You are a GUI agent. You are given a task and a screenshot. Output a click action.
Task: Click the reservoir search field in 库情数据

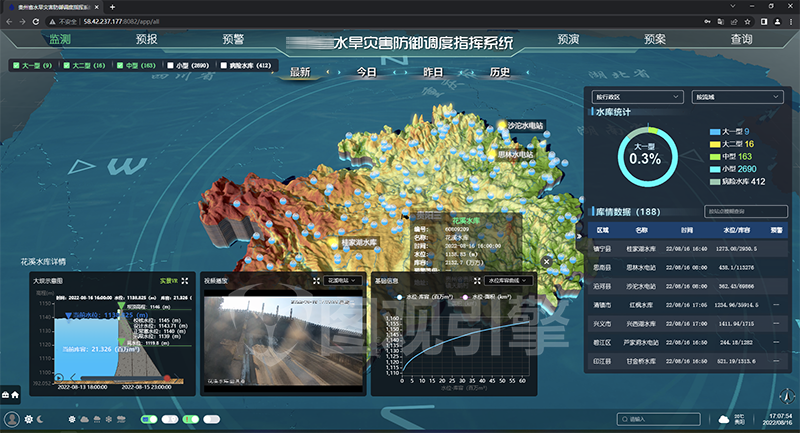tap(745, 211)
